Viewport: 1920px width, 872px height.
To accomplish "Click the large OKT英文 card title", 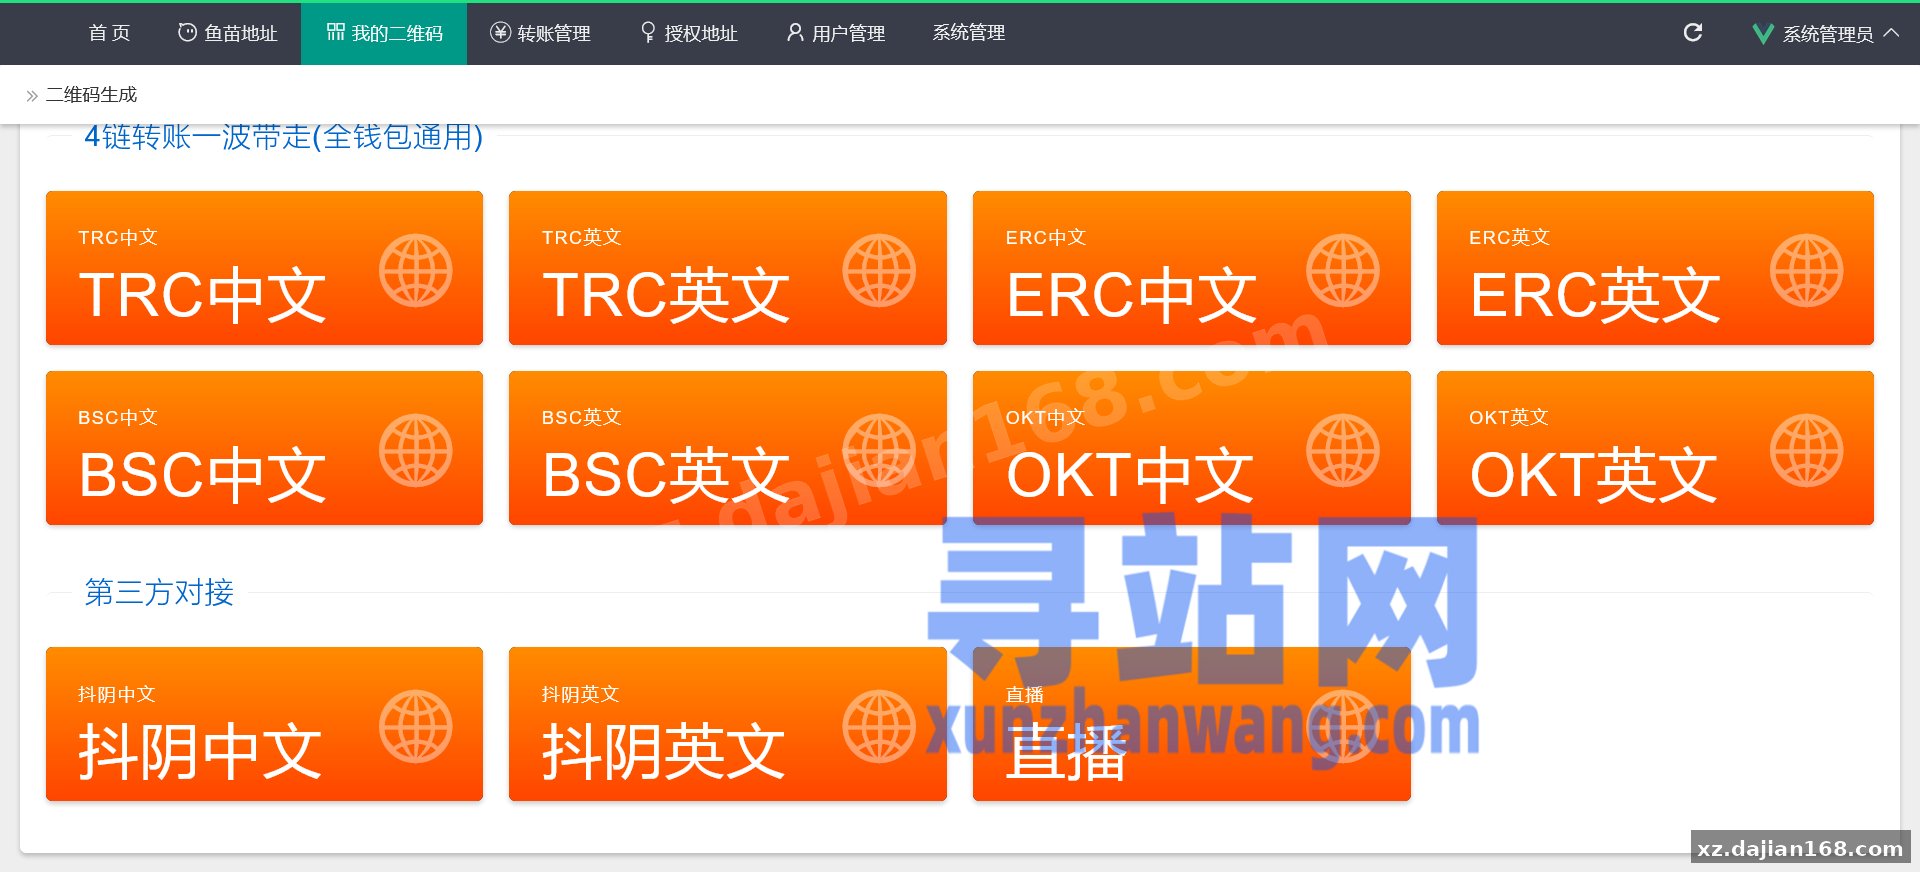I will pos(1594,475).
